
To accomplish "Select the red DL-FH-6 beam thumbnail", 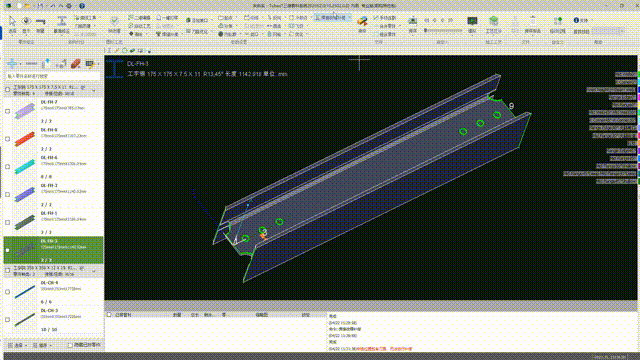I will [x=25, y=139].
